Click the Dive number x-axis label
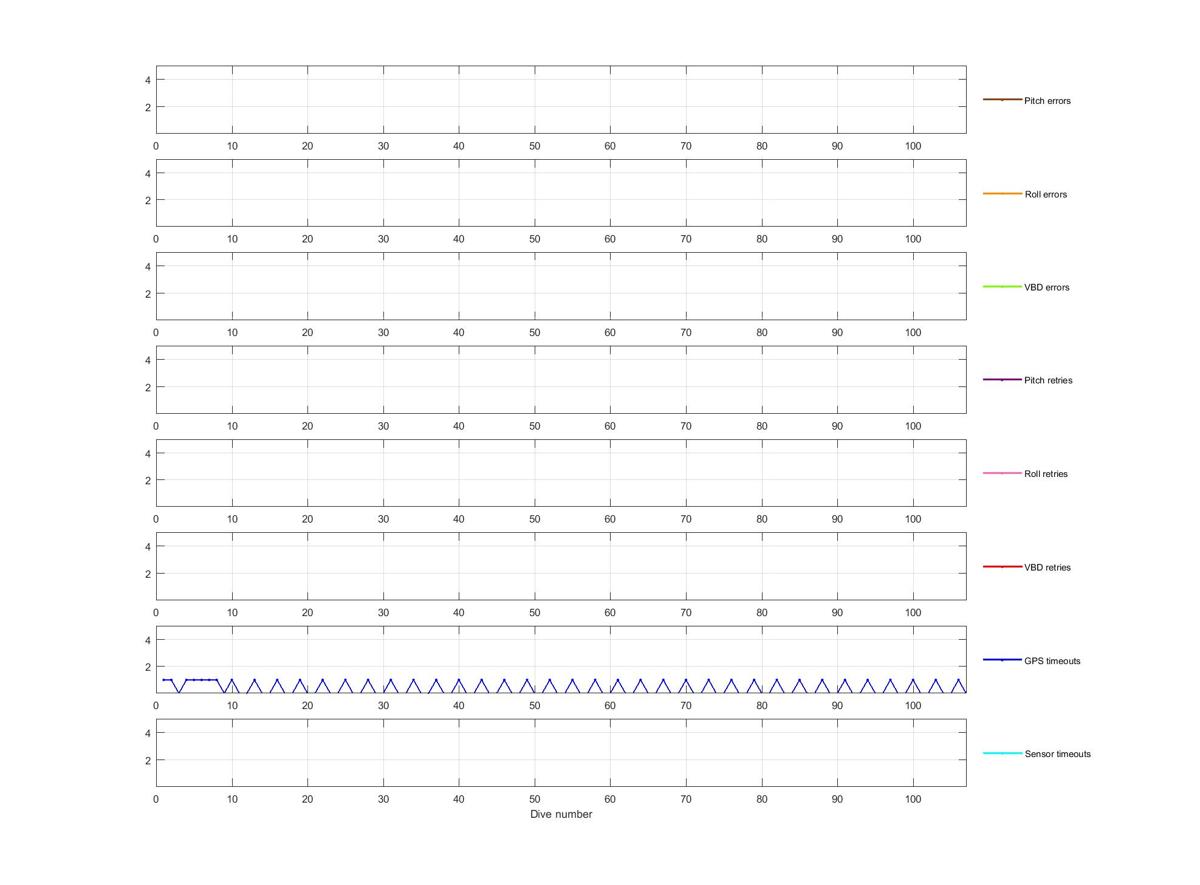The height and width of the screenshot is (885, 1200). click(561, 814)
